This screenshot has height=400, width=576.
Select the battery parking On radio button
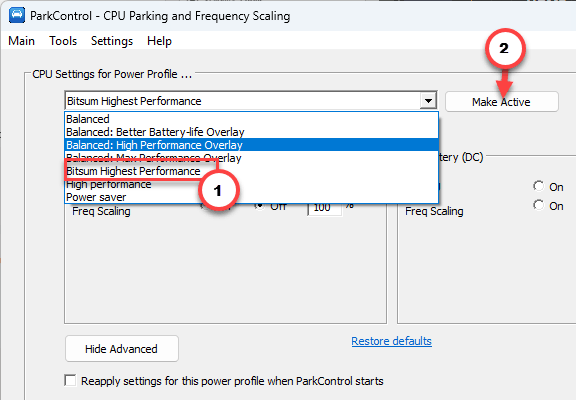point(539,186)
